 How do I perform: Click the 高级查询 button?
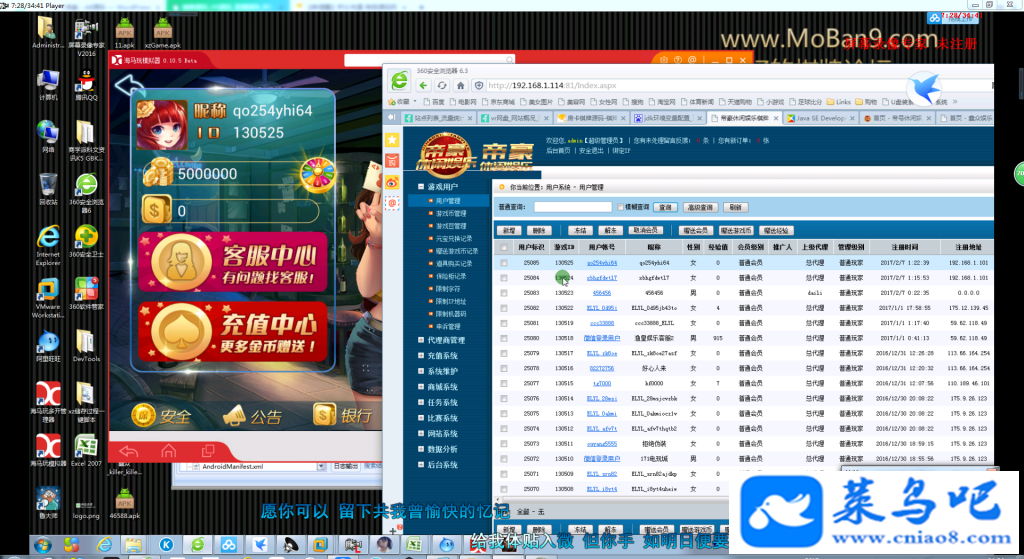click(700, 207)
